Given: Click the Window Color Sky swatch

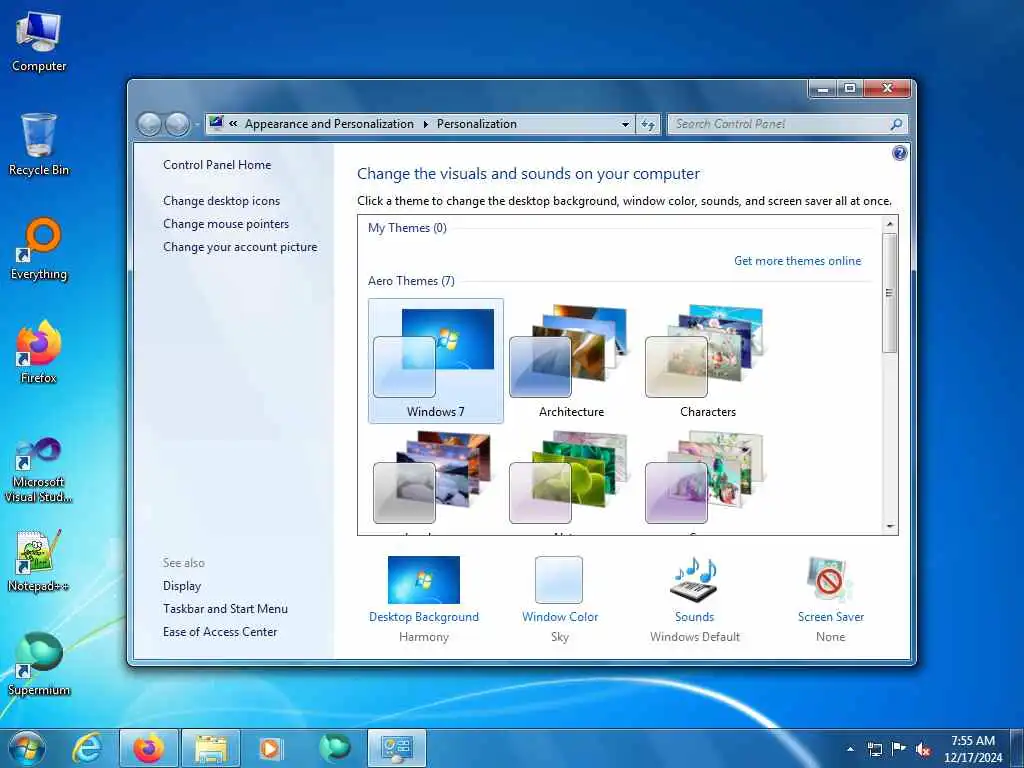Looking at the screenshot, I should pos(559,580).
